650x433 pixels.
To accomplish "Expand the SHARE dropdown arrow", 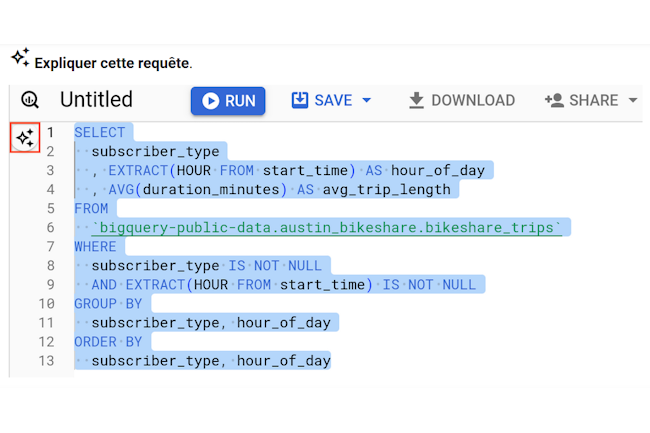I will (x=633, y=100).
